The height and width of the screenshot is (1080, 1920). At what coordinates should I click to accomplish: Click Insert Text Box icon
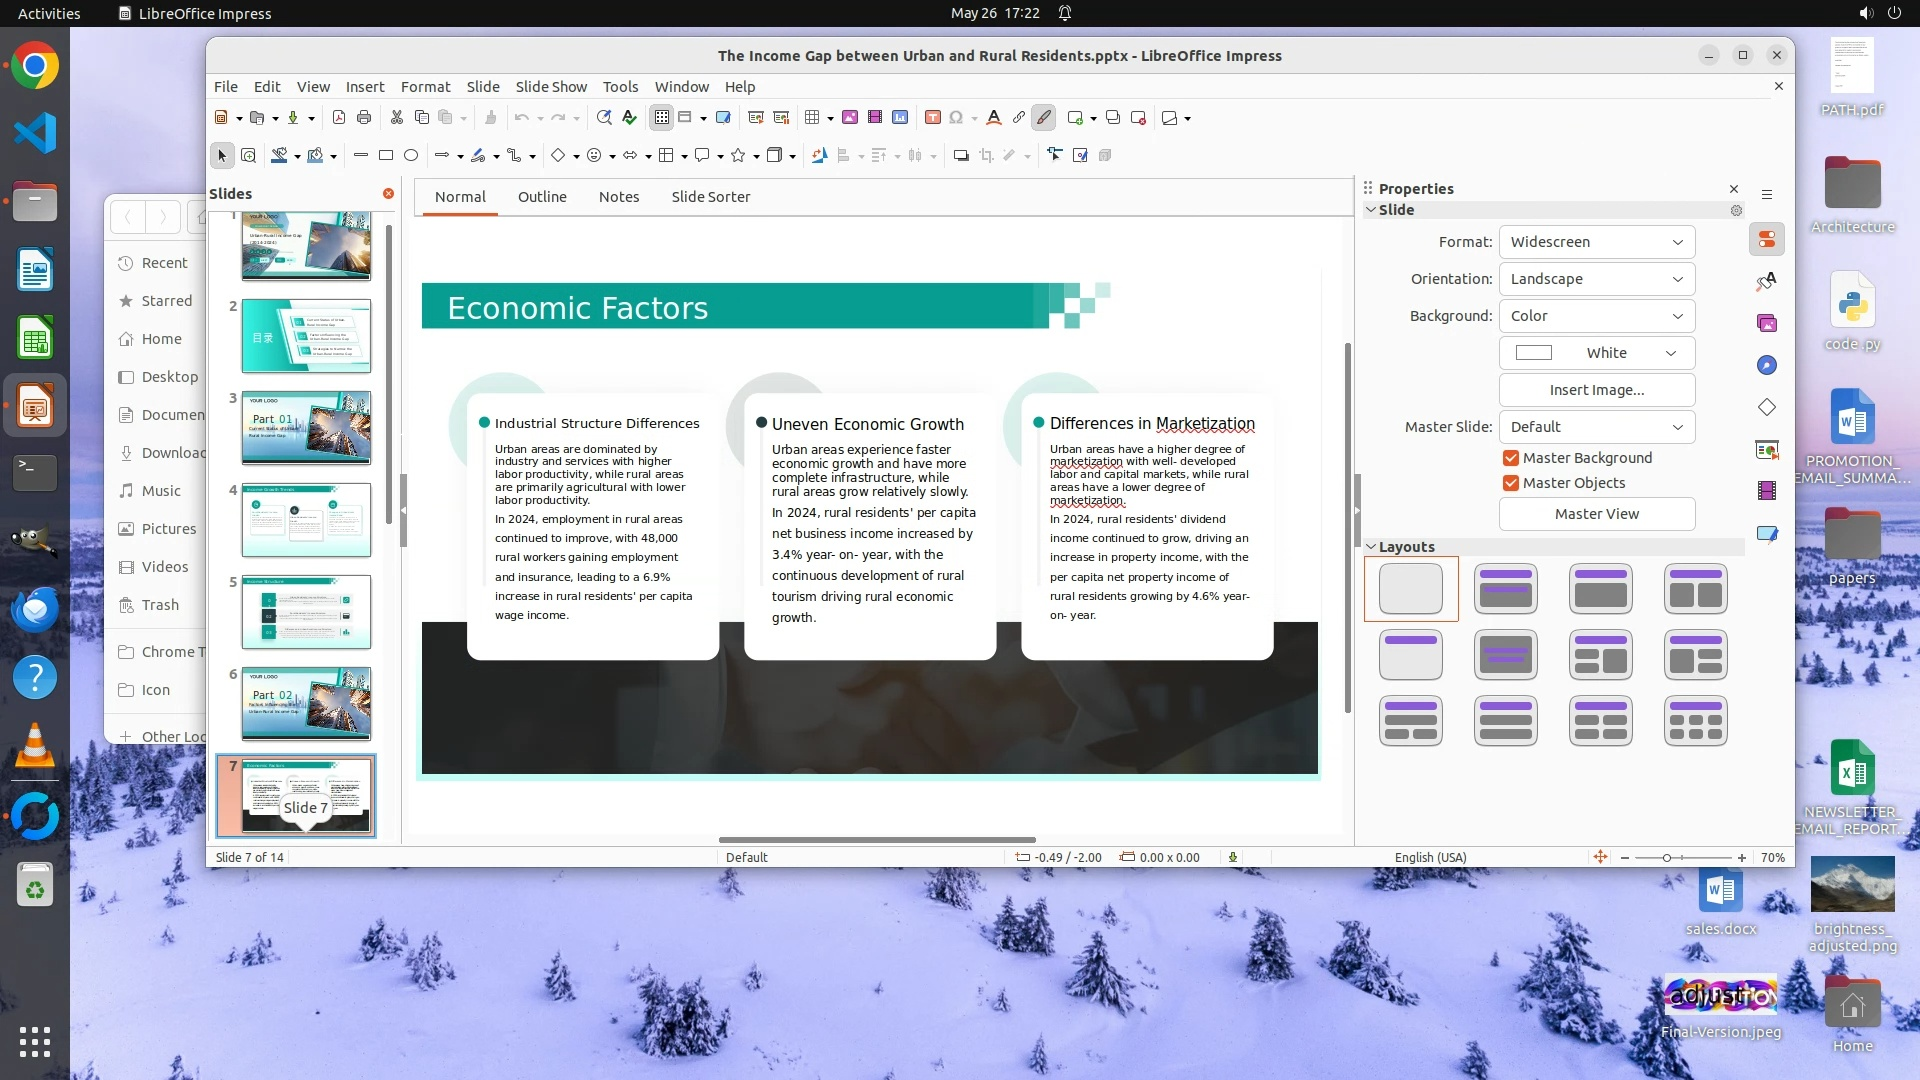click(932, 118)
